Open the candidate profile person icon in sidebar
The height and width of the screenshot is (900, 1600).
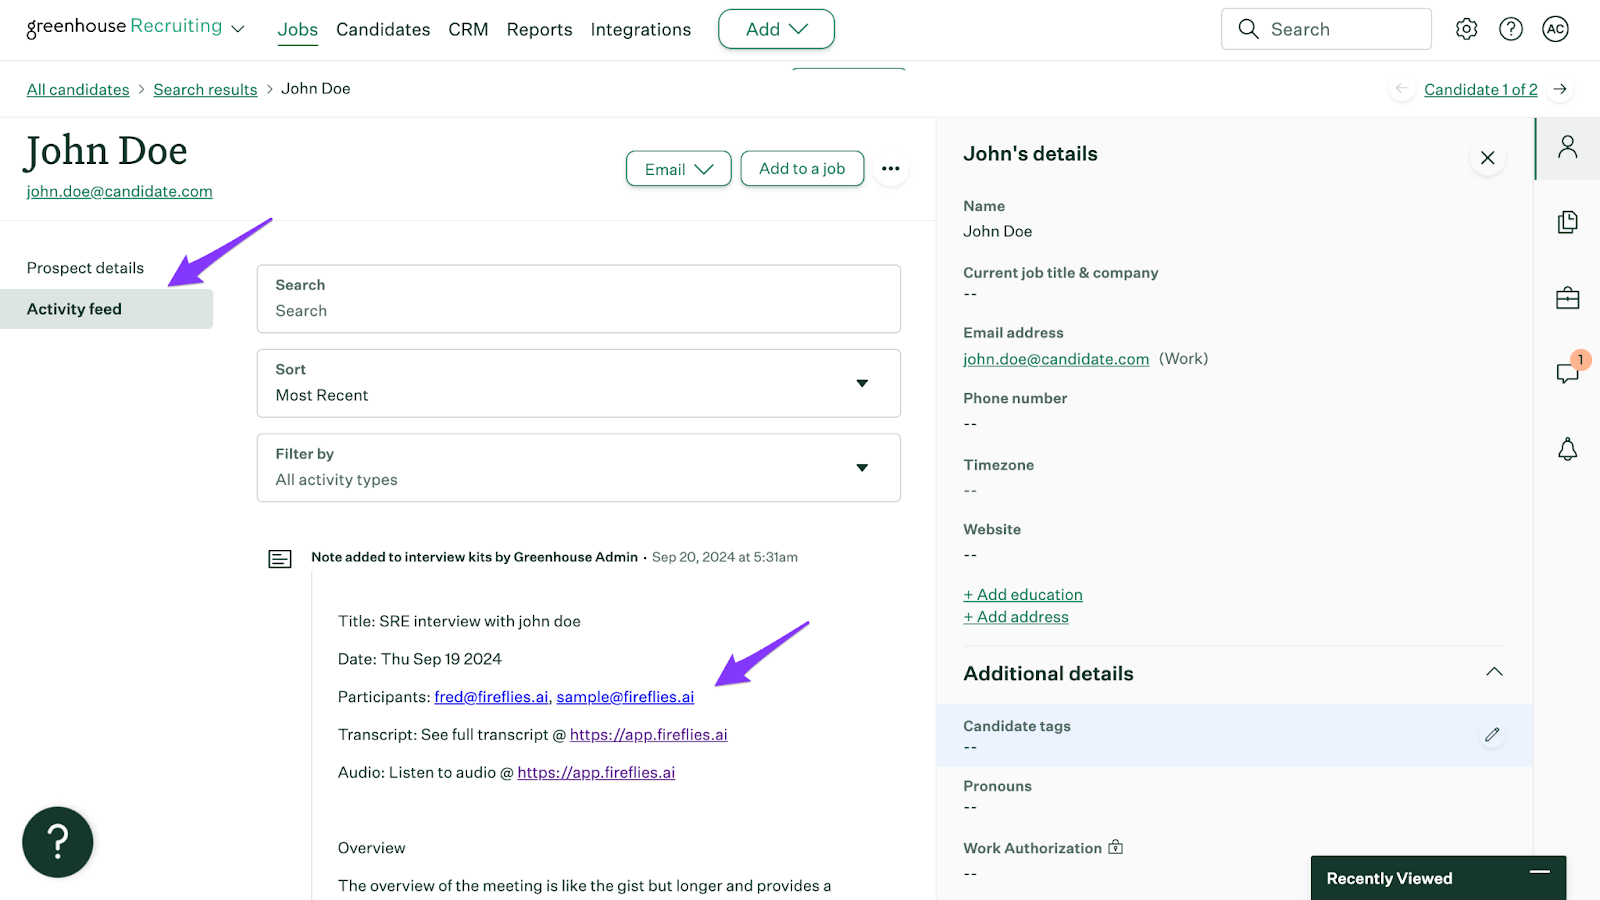click(1567, 147)
